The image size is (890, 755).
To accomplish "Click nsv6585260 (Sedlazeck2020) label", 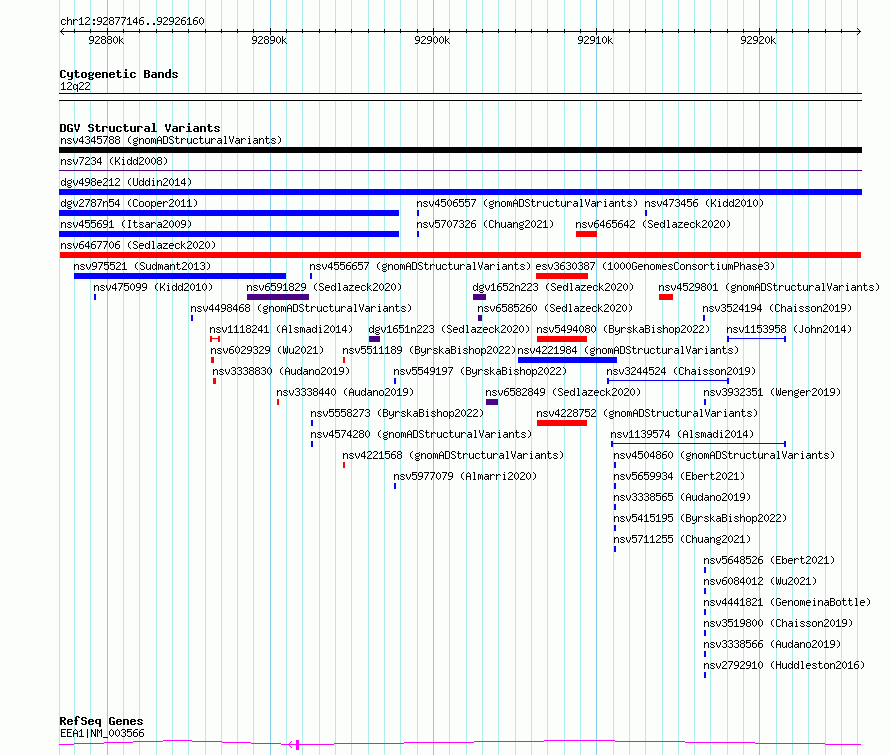I will [x=555, y=308].
